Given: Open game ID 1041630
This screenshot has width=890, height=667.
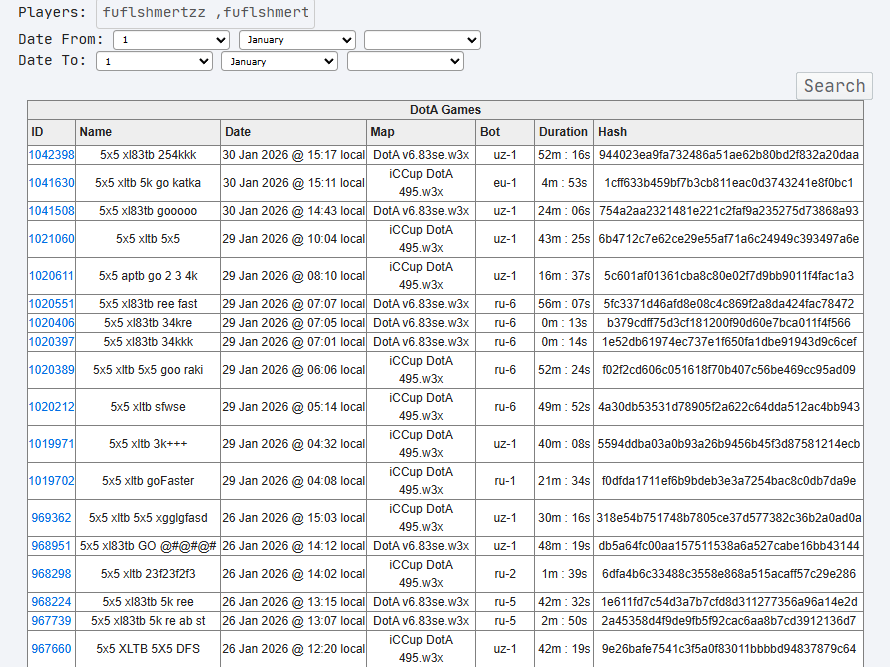Looking at the screenshot, I should click(51, 183).
